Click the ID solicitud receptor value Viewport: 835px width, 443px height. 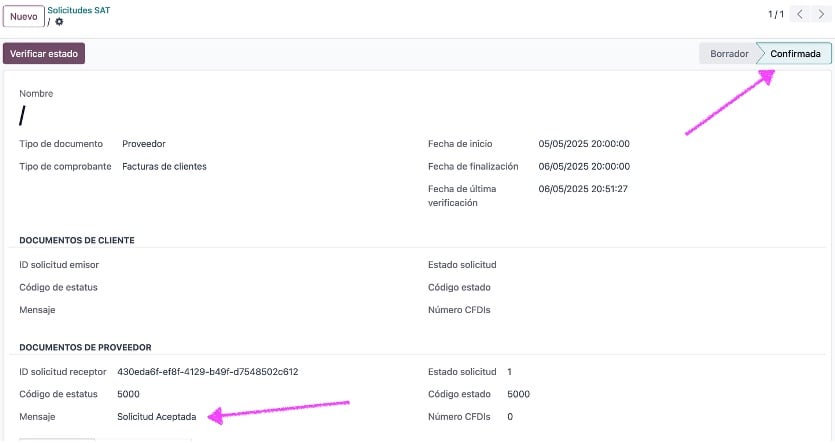(208, 372)
